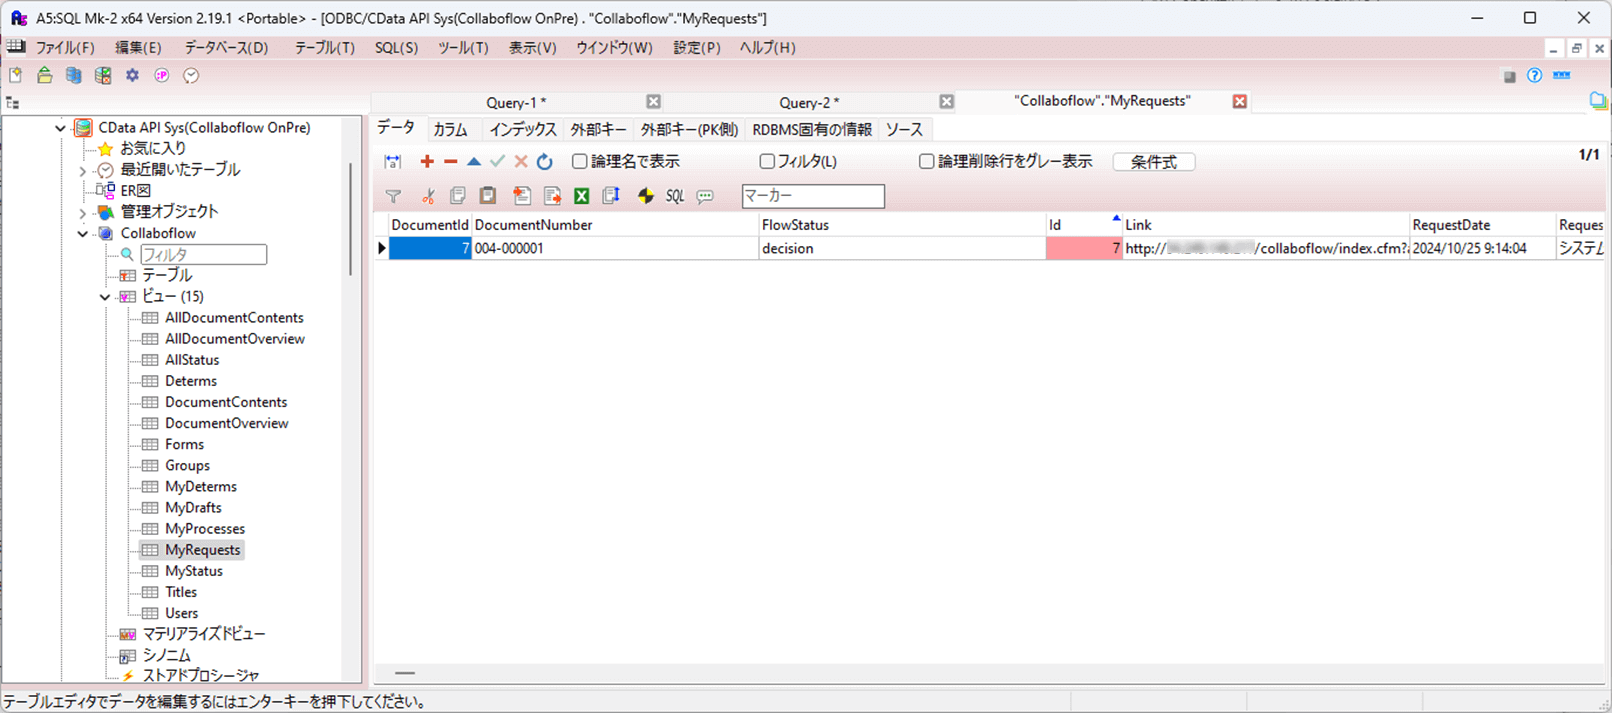The width and height of the screenshot is (1612, 713).
Task: Select the お気に入り tree item
Action: 153,149
